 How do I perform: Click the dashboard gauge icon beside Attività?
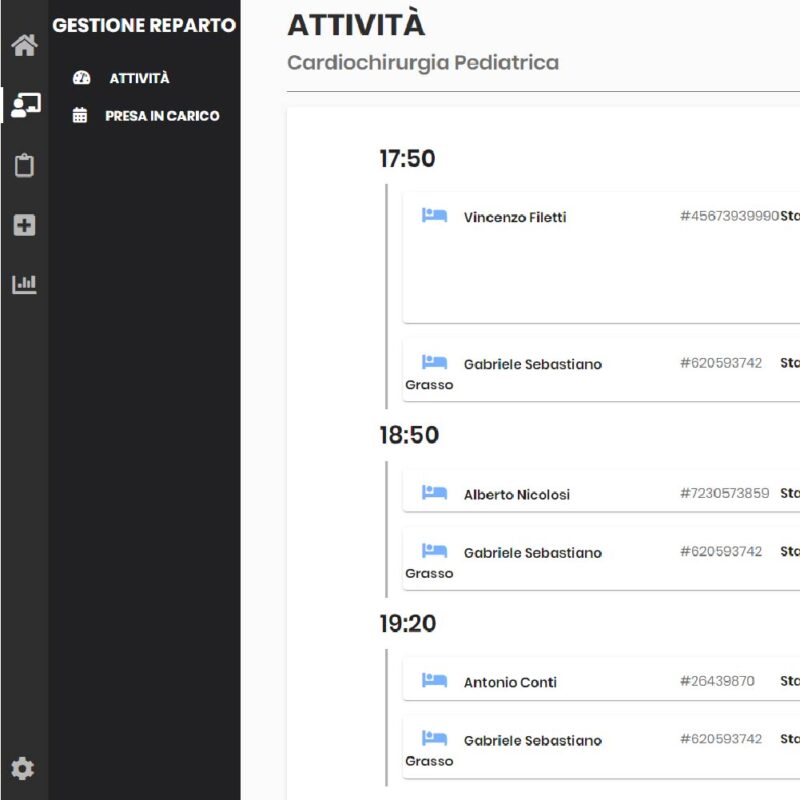81,78
